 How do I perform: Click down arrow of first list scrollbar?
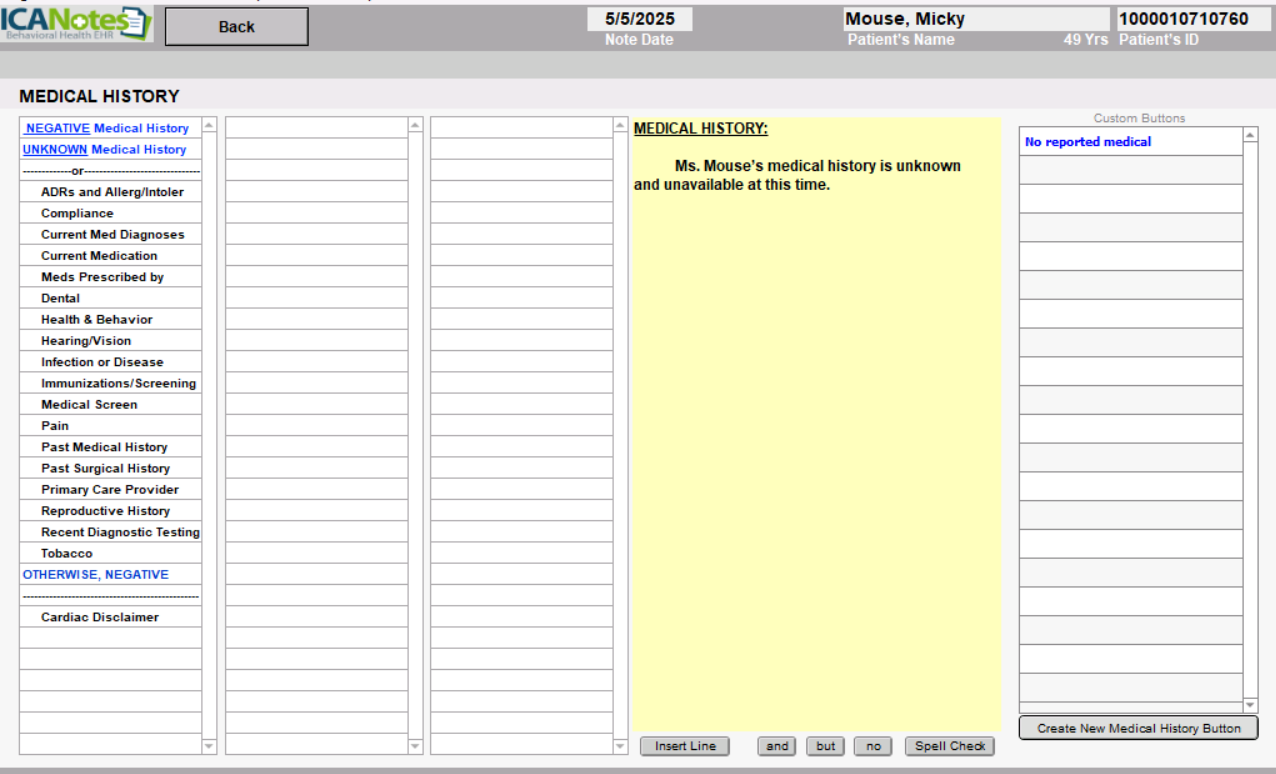(x=209, y=746)
